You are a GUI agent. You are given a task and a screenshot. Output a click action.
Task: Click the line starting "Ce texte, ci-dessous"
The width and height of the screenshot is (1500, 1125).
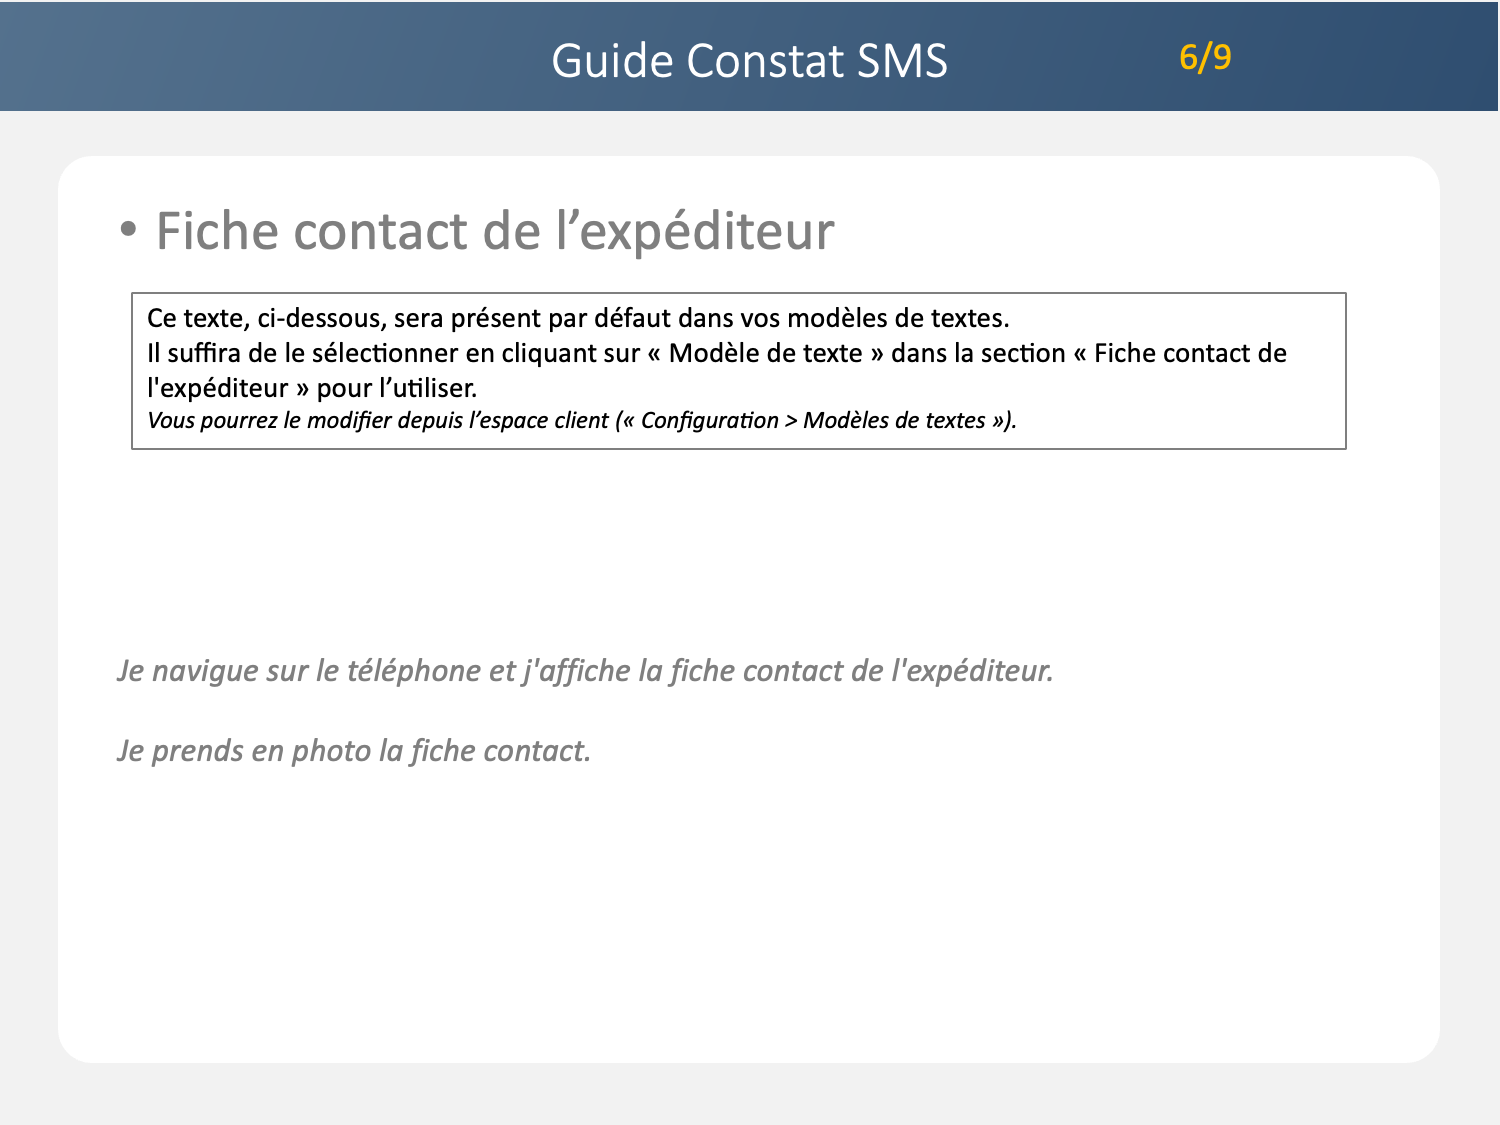pyautogui.click(x=578, y=318)
